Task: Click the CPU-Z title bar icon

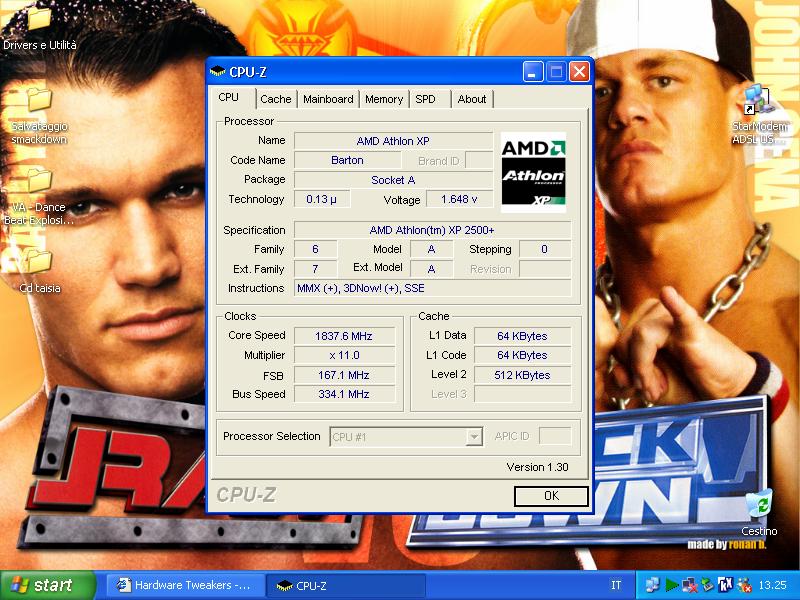Action: (218, 71)
